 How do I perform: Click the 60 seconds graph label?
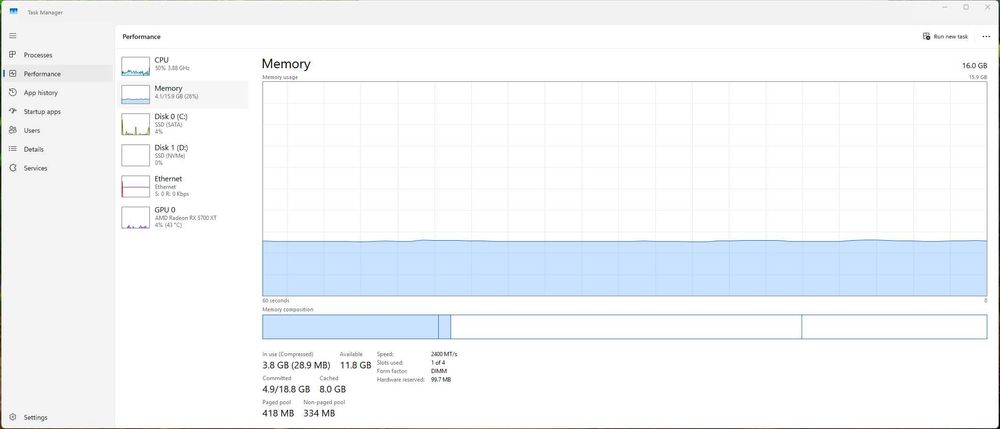[x=276, y=300]
